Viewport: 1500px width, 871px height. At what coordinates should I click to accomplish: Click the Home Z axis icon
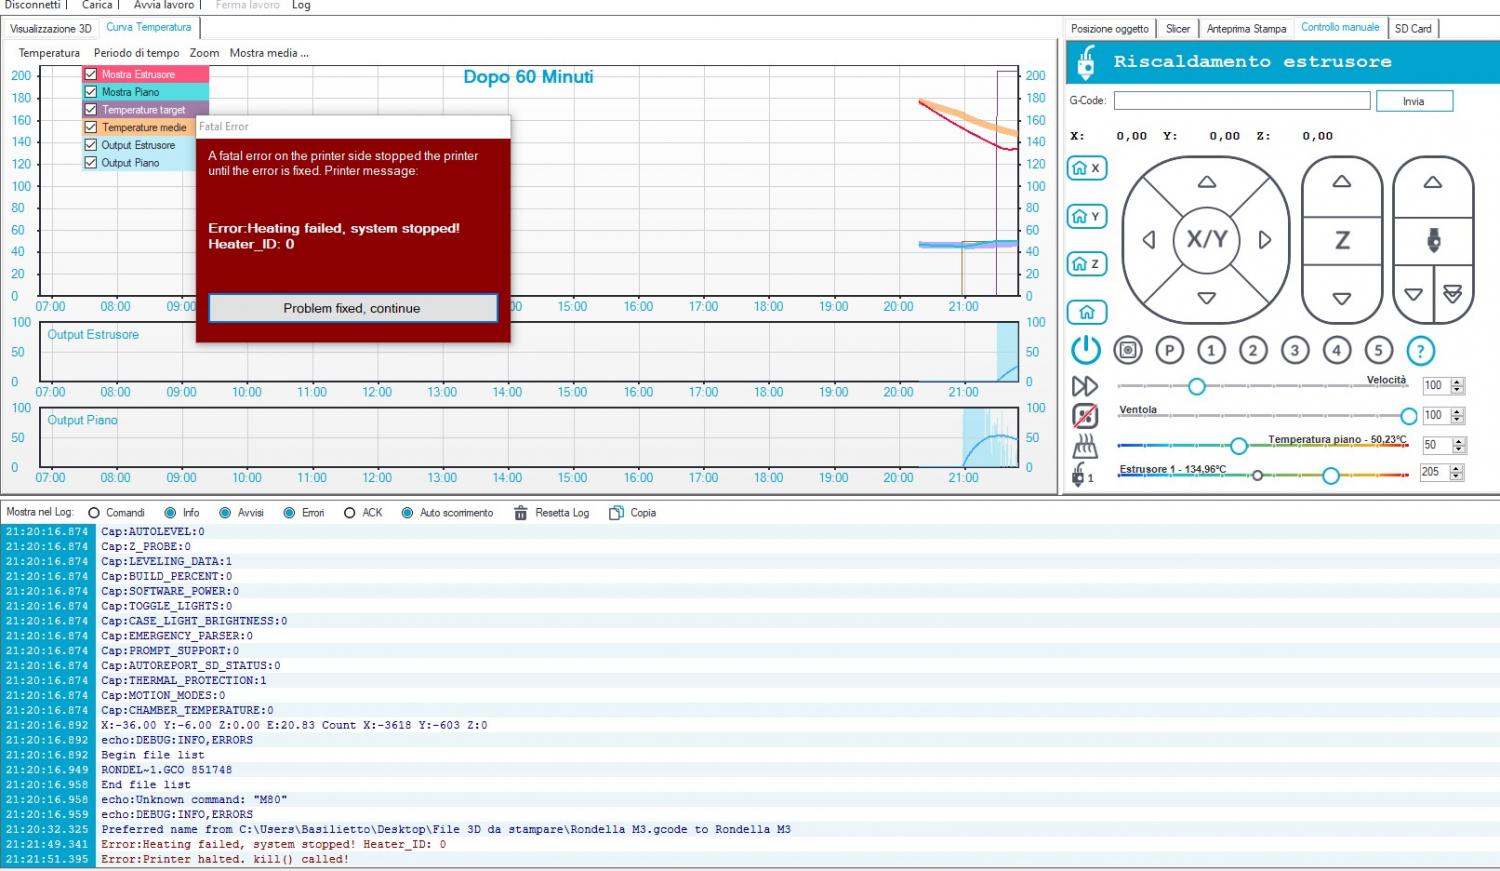coord(1086,264)
